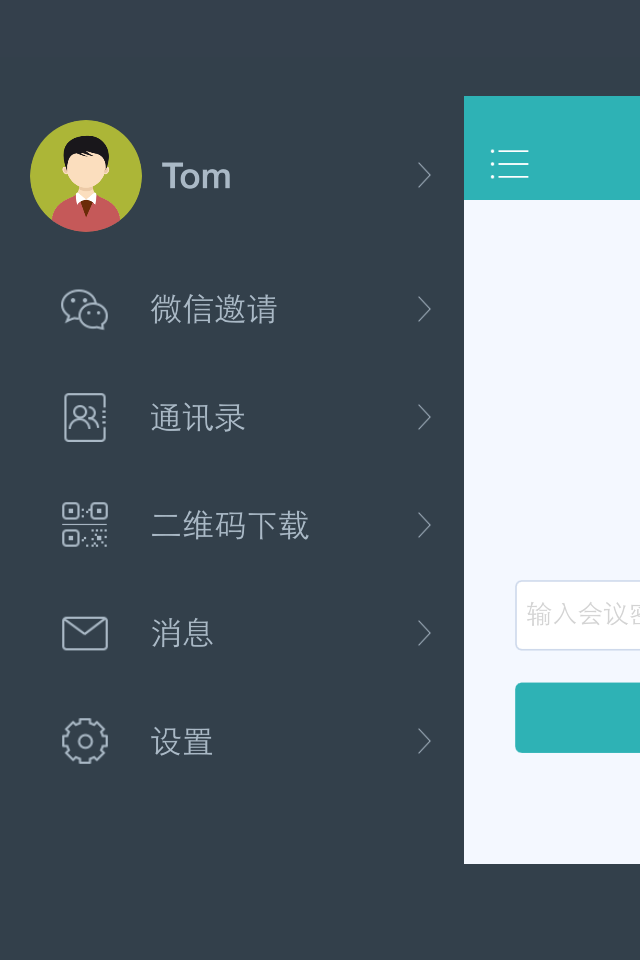Open the settings gear icon

coord(85,741)
